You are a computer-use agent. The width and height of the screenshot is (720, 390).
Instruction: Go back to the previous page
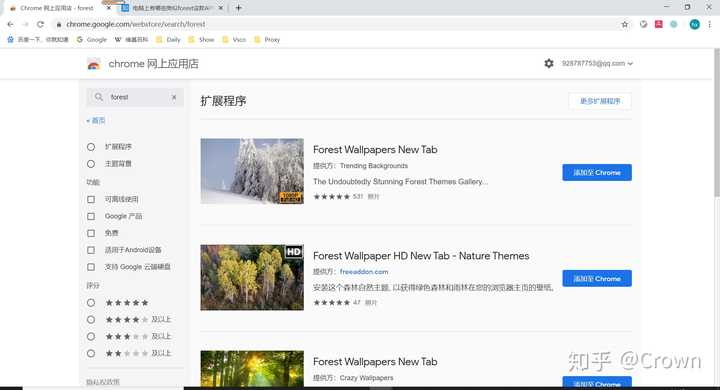tap(10, 24)
